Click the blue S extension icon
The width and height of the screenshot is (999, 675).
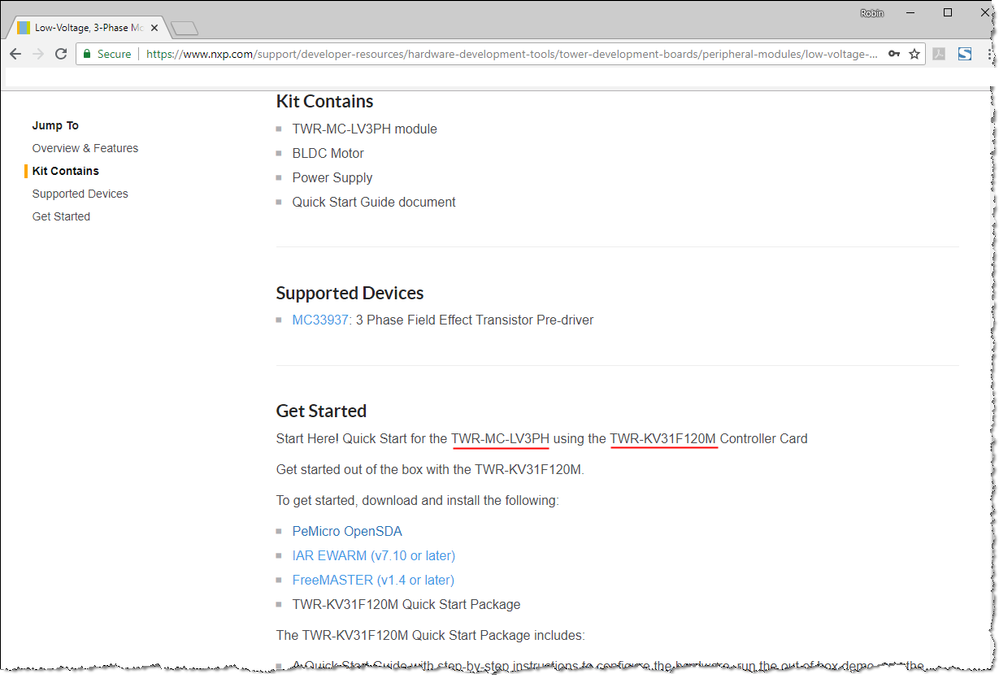point(965,54)
